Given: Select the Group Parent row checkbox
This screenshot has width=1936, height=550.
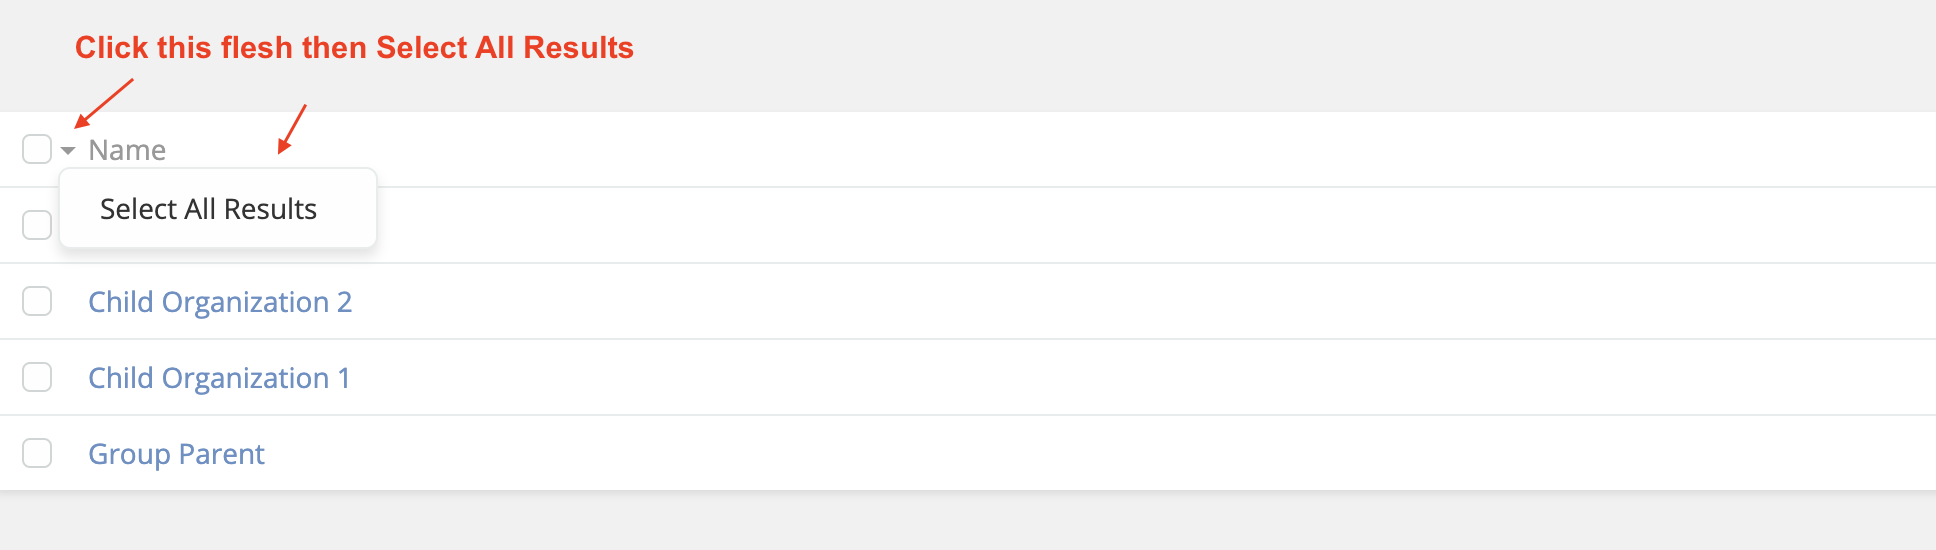Looking at the screenshot, I should [x=37, y=453].
